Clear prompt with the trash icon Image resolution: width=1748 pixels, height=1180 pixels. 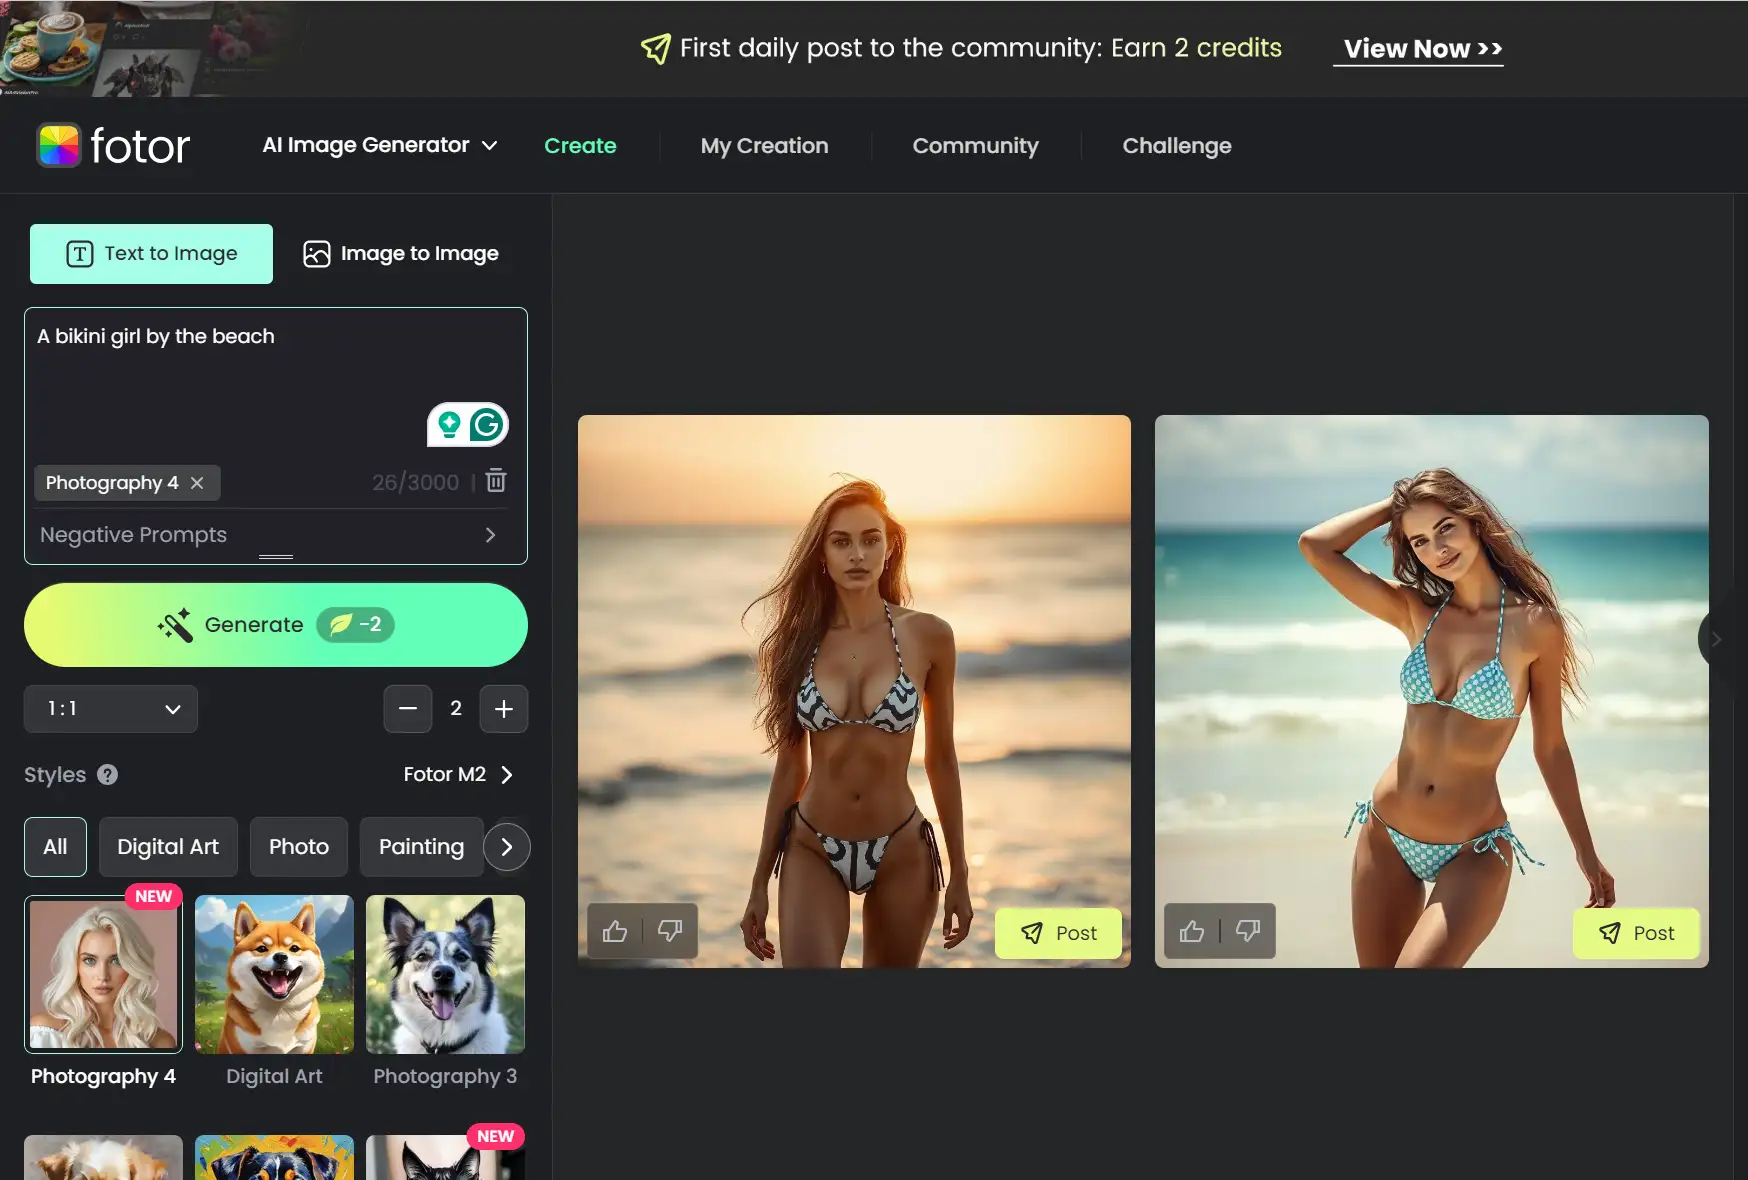(496, 481)
